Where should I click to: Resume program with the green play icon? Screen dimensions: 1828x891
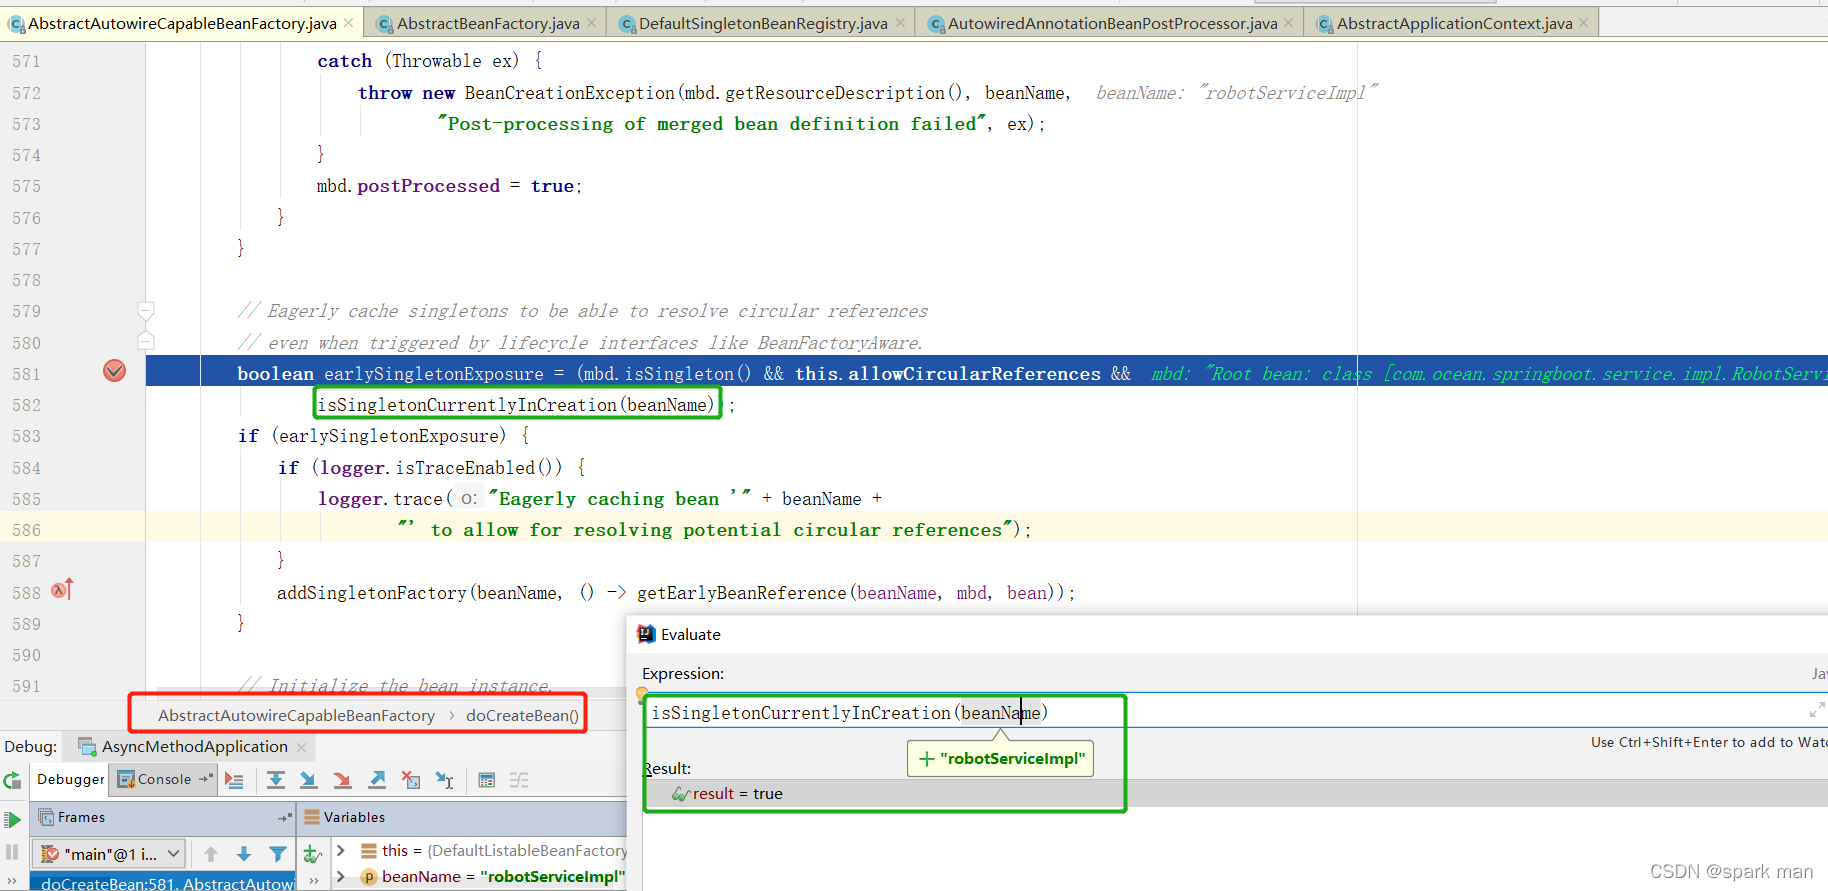tap(12, 819)
